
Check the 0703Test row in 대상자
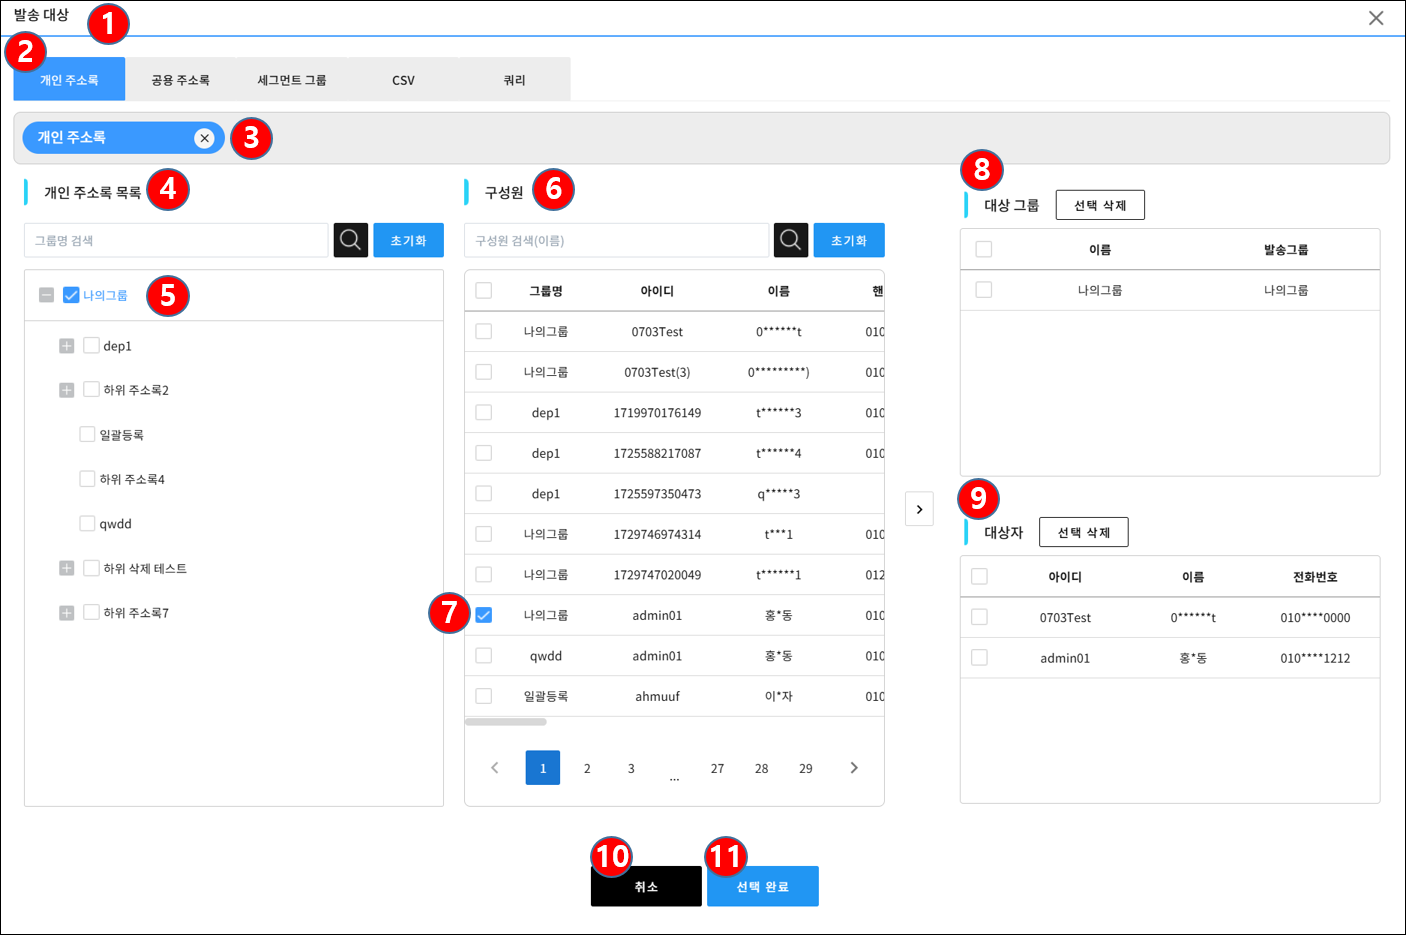click(980, 617)
